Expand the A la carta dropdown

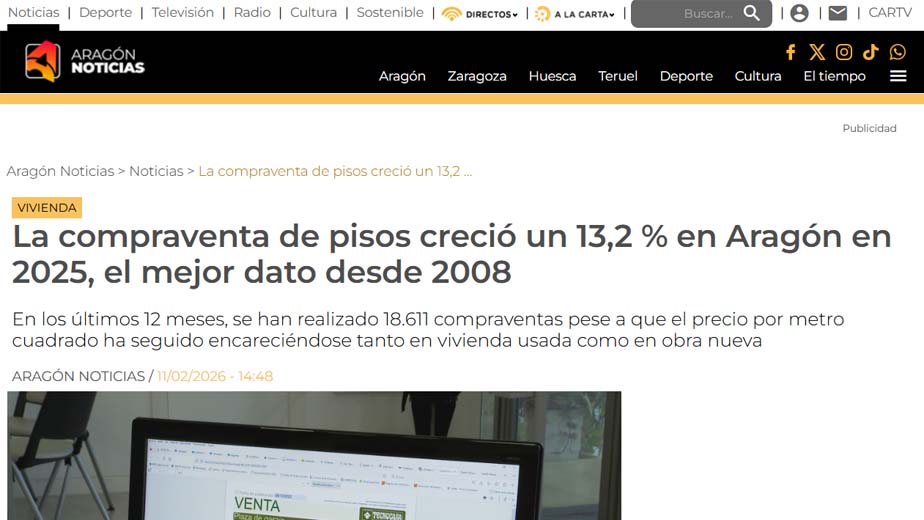coord(575,14)
